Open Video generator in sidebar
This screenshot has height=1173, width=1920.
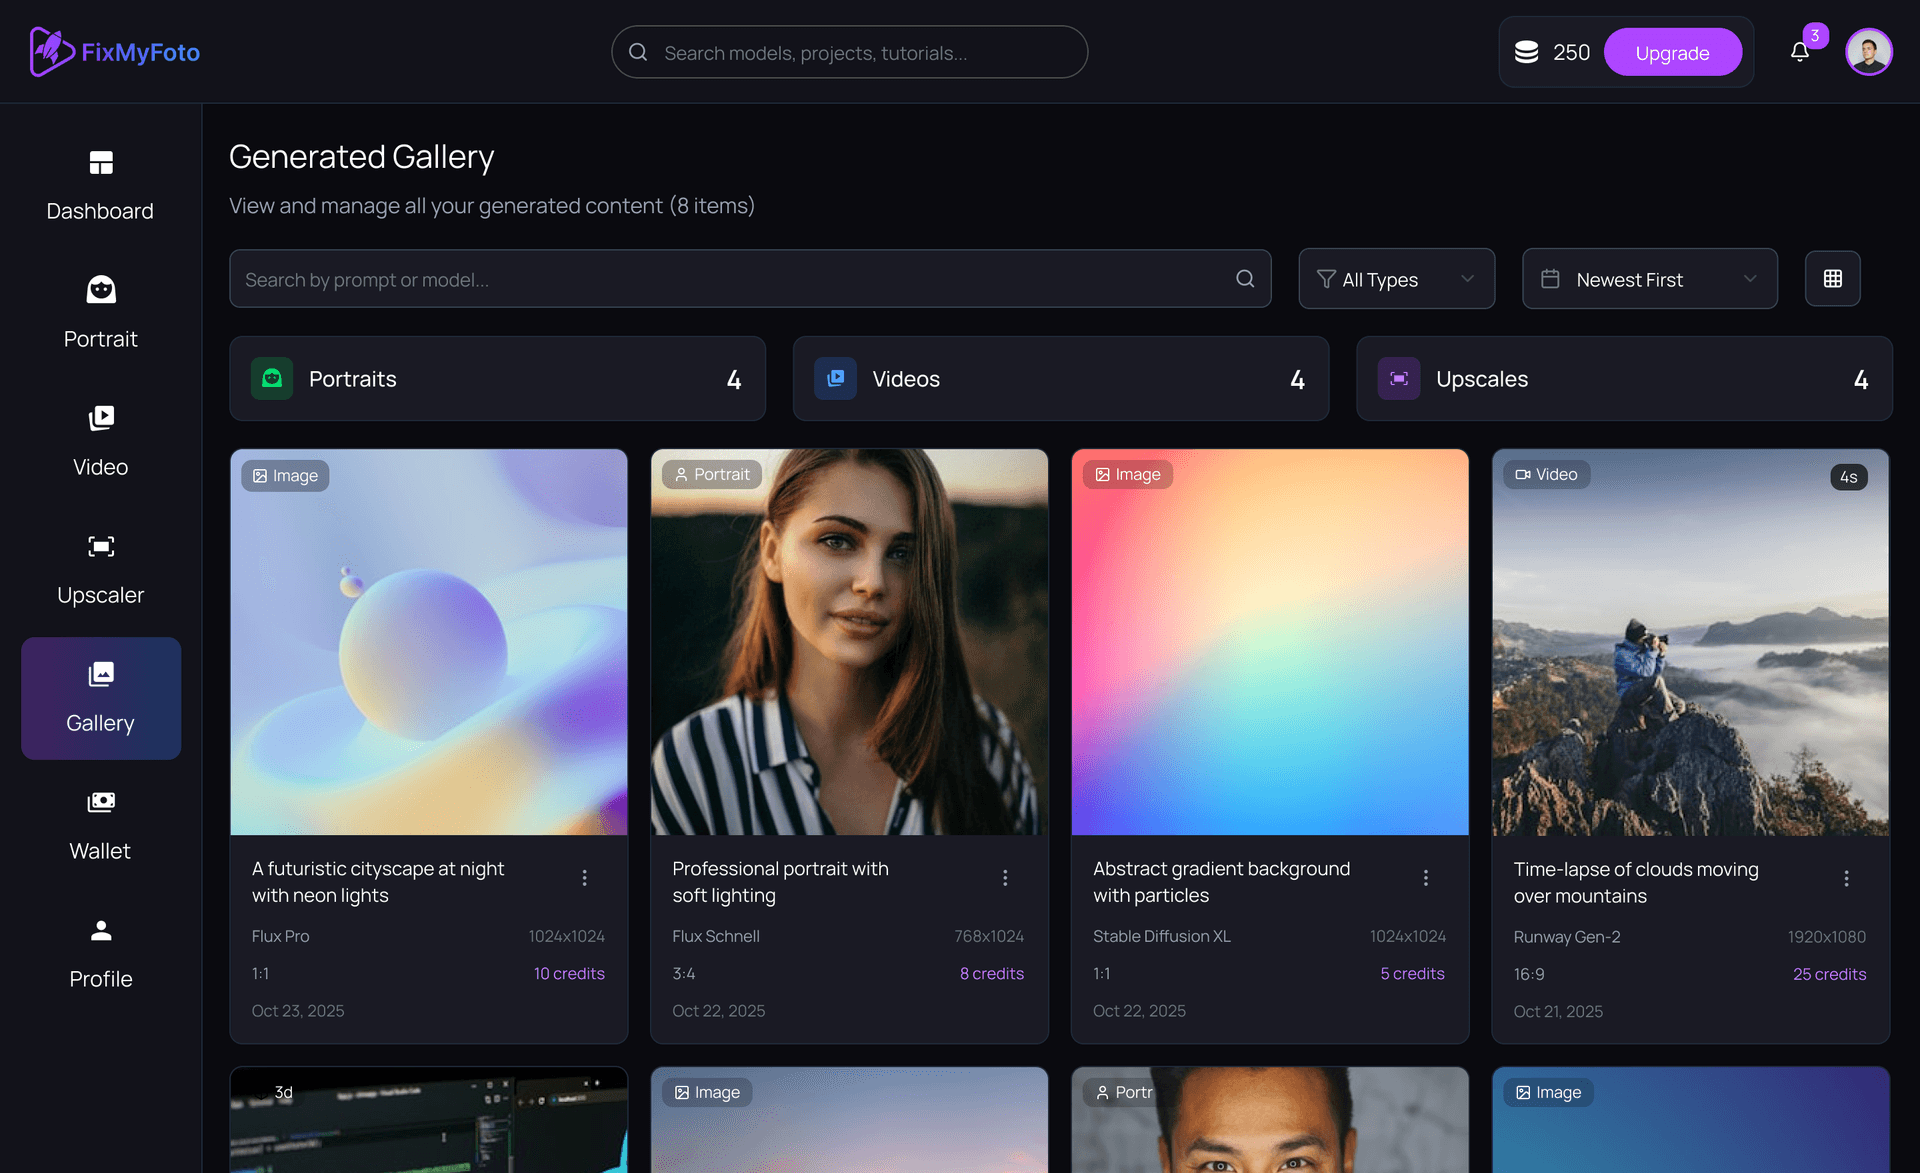(100, 442)
